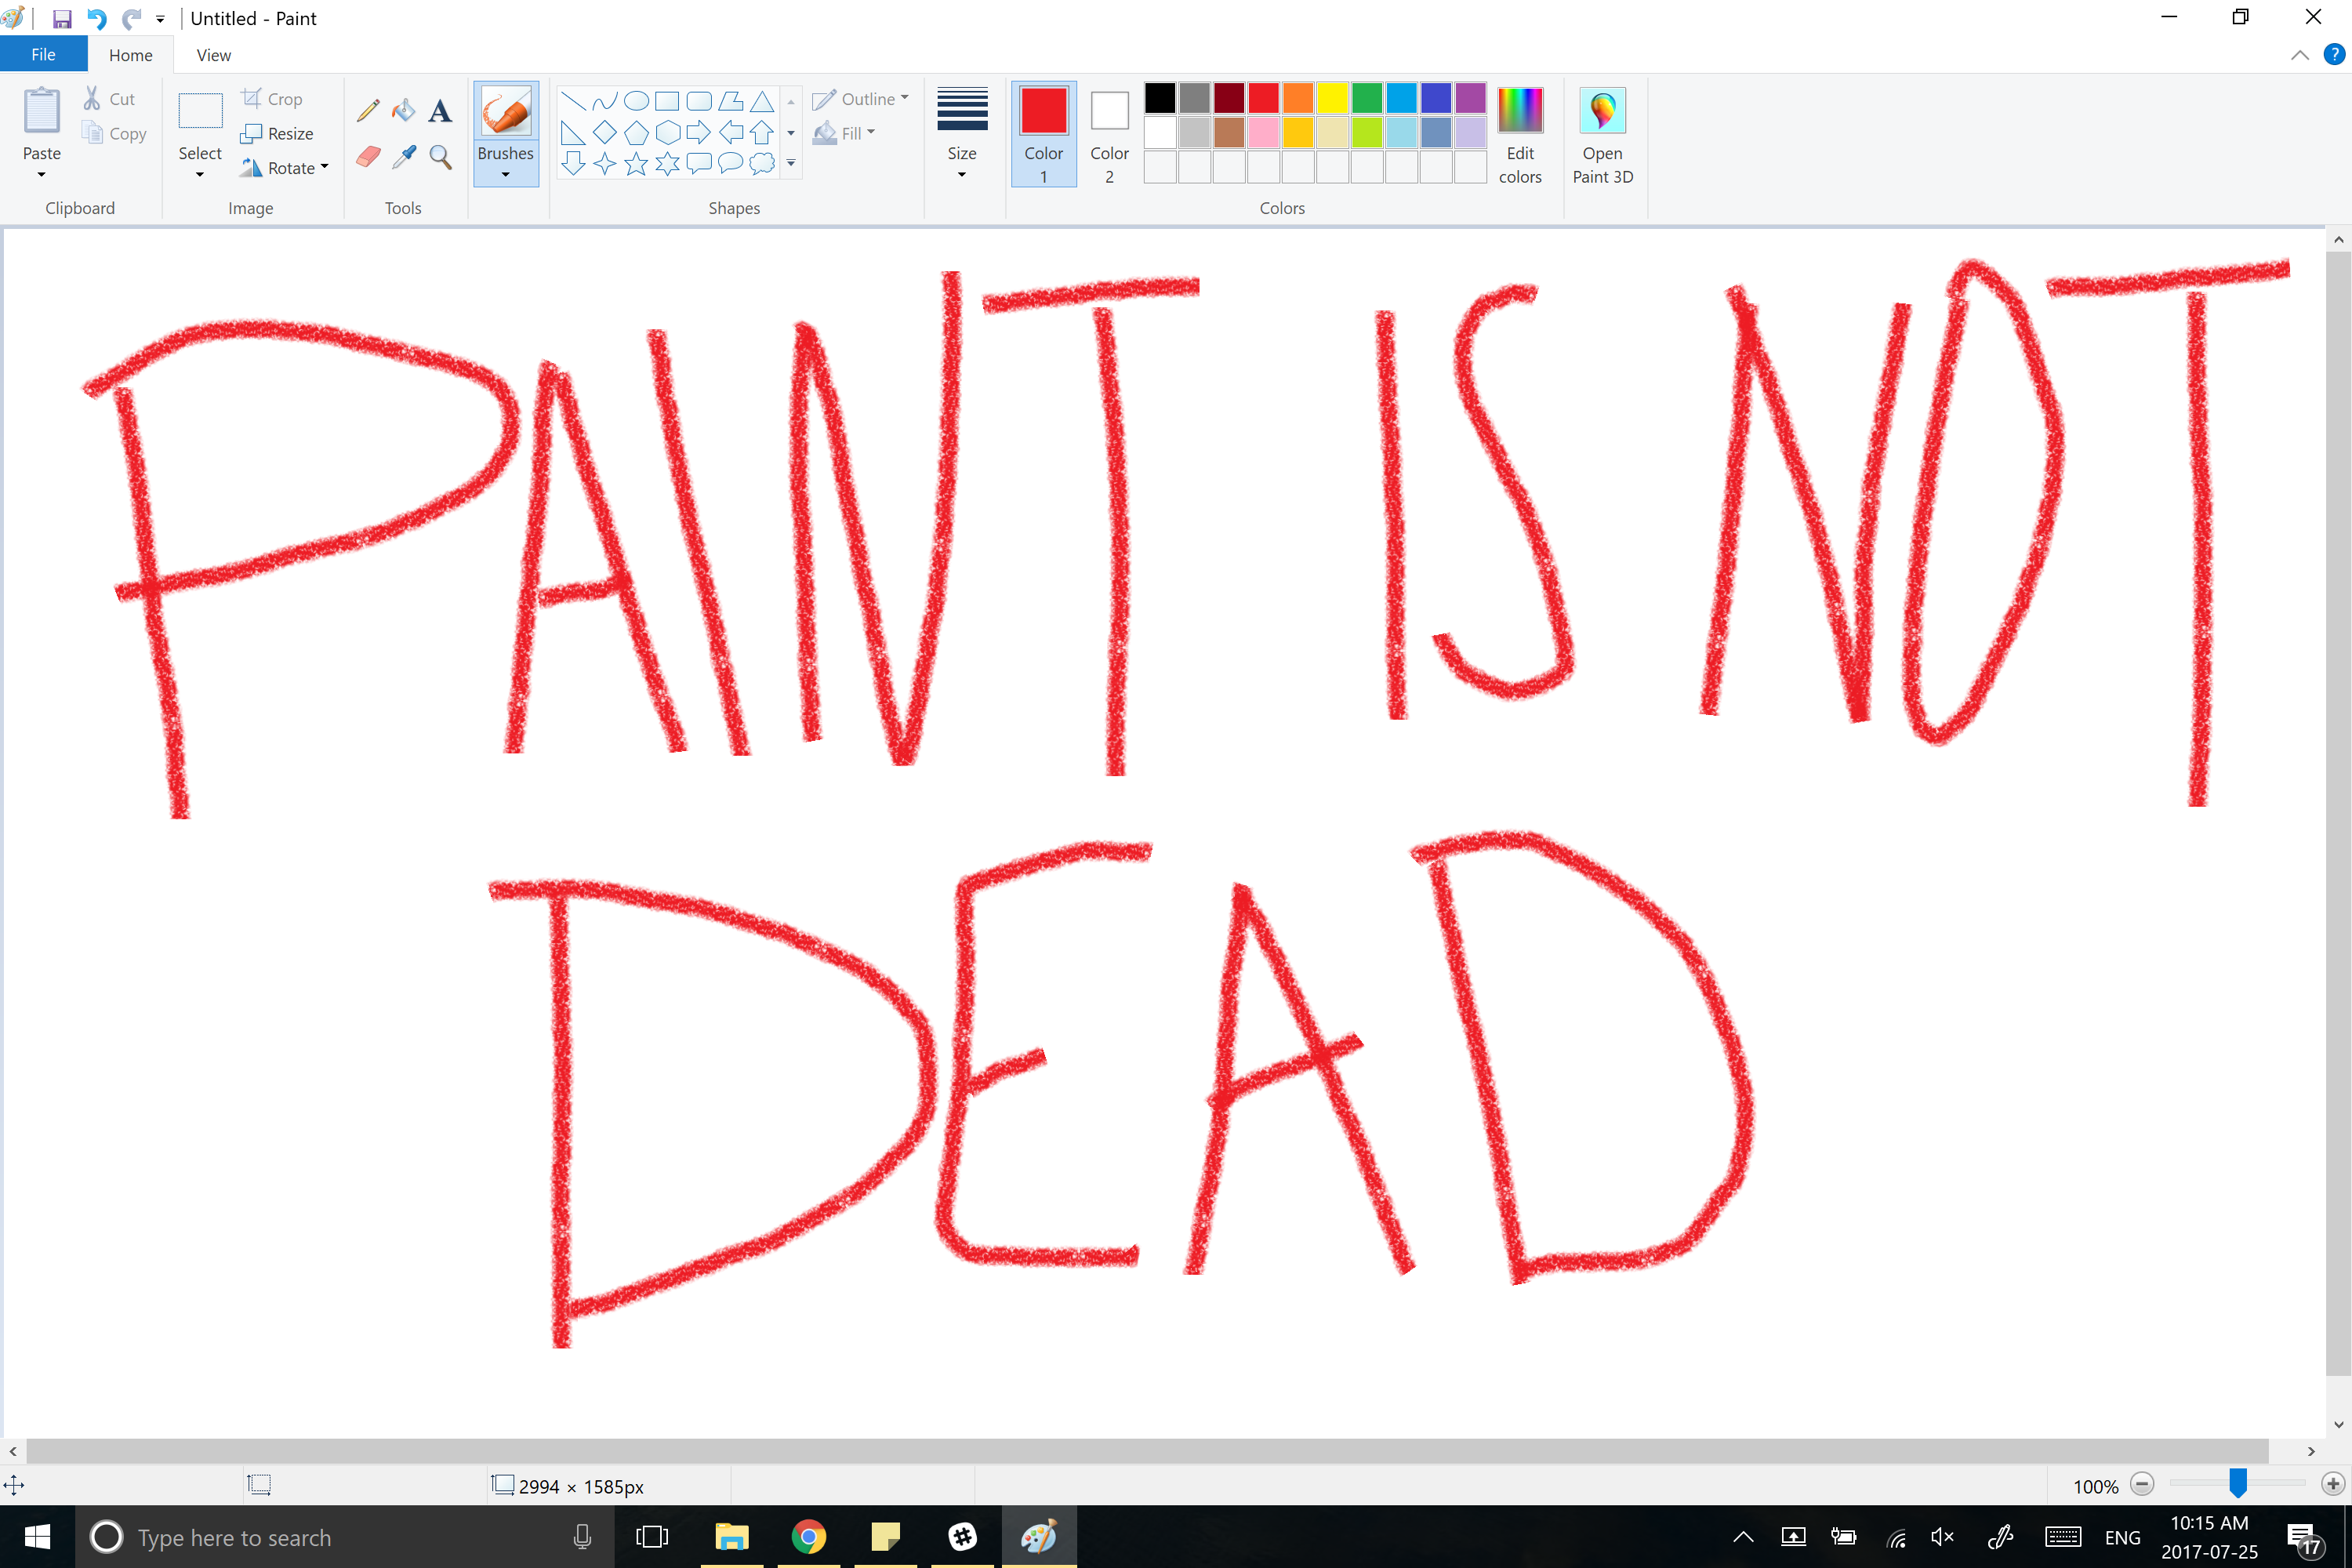Viewport: 2352px width, 1568px height.
Task: Open Edit colors dialog
Action: click(1520, 133)
